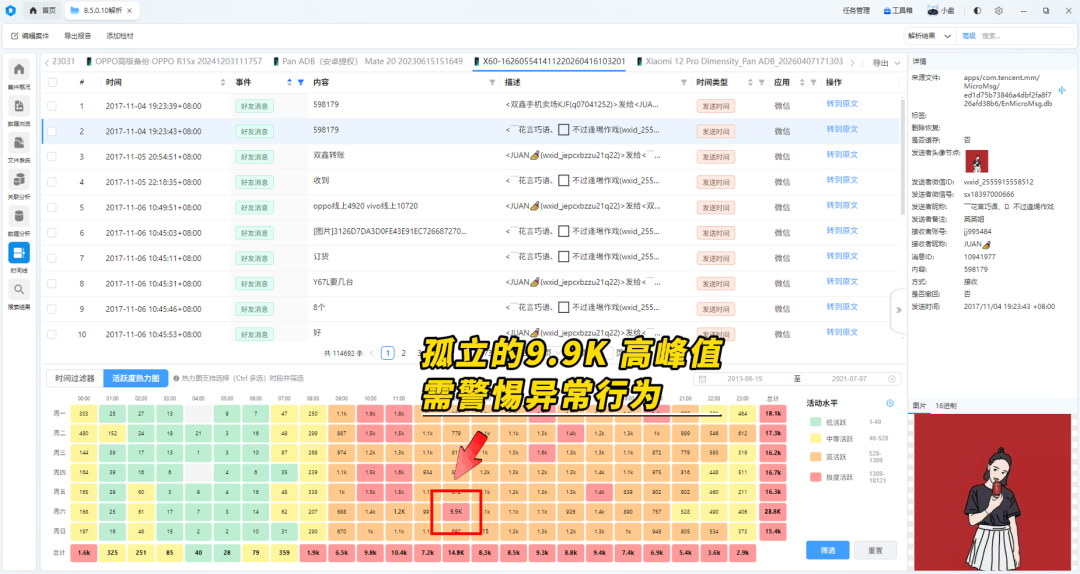The width and height of the screenshot is (1080, 574).
Task: Click the blue 筛选 filter button
Action: pyautogui.click(x=827, y=550)
